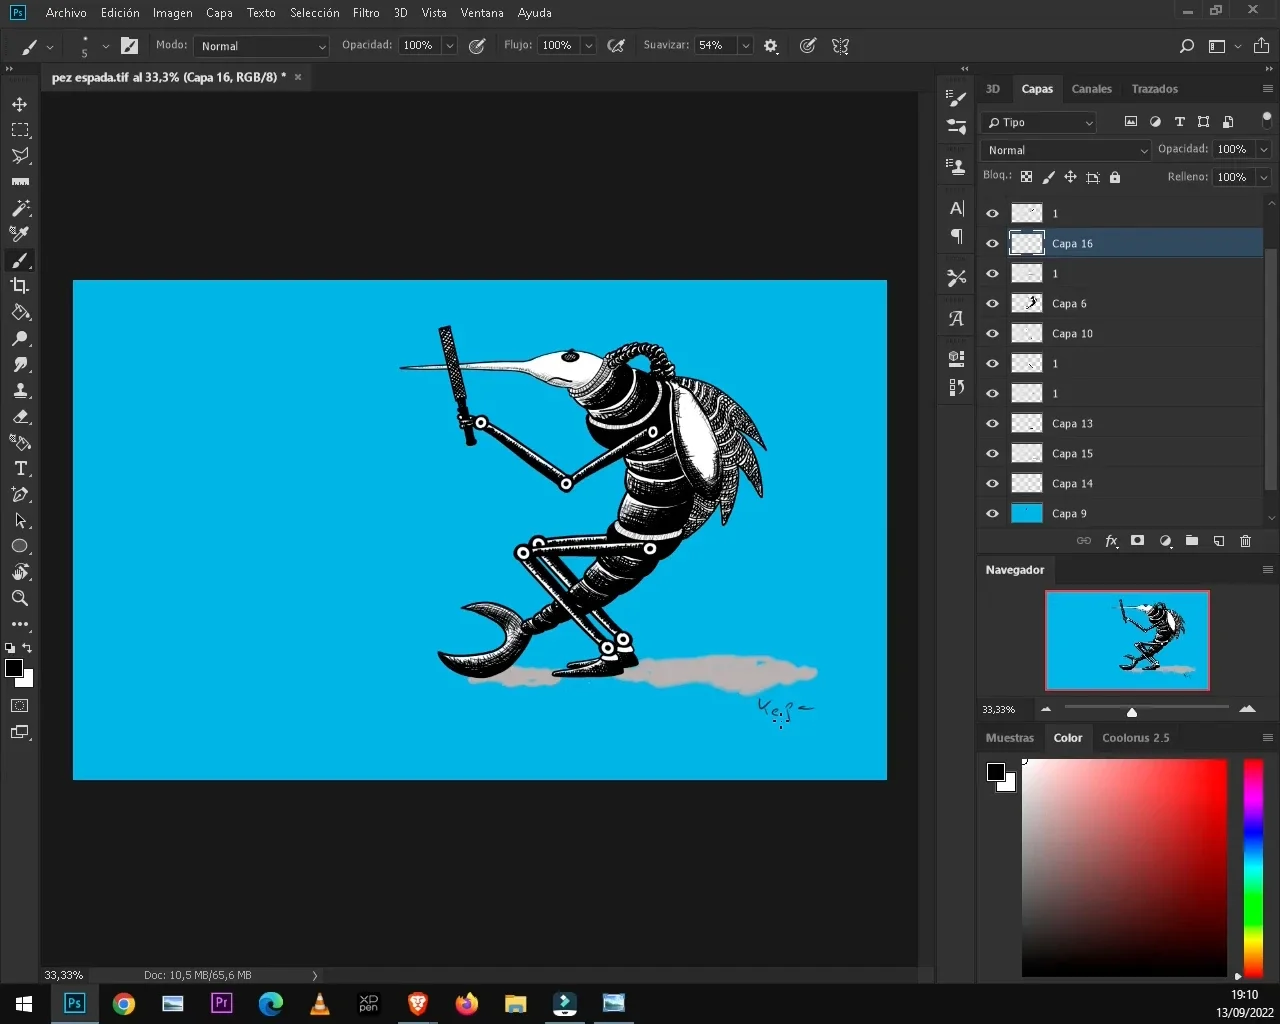This screenshot has width=1280, height=1024.
Task: Delete layer using trash icon
Action: pyautogui.click(x=1245, y=541)
